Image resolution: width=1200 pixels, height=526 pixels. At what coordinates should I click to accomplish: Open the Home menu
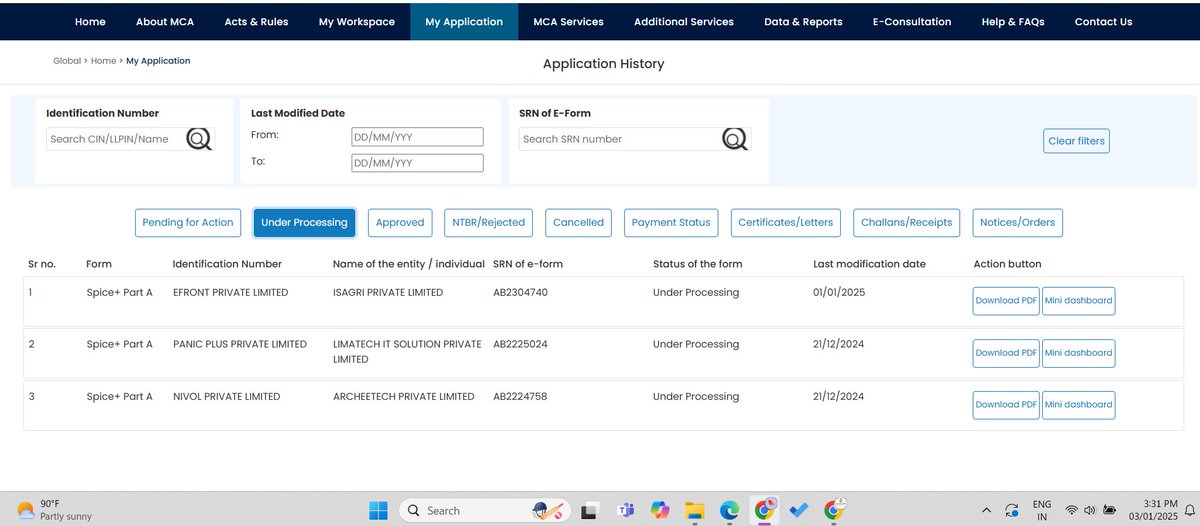tap(90, 21)
